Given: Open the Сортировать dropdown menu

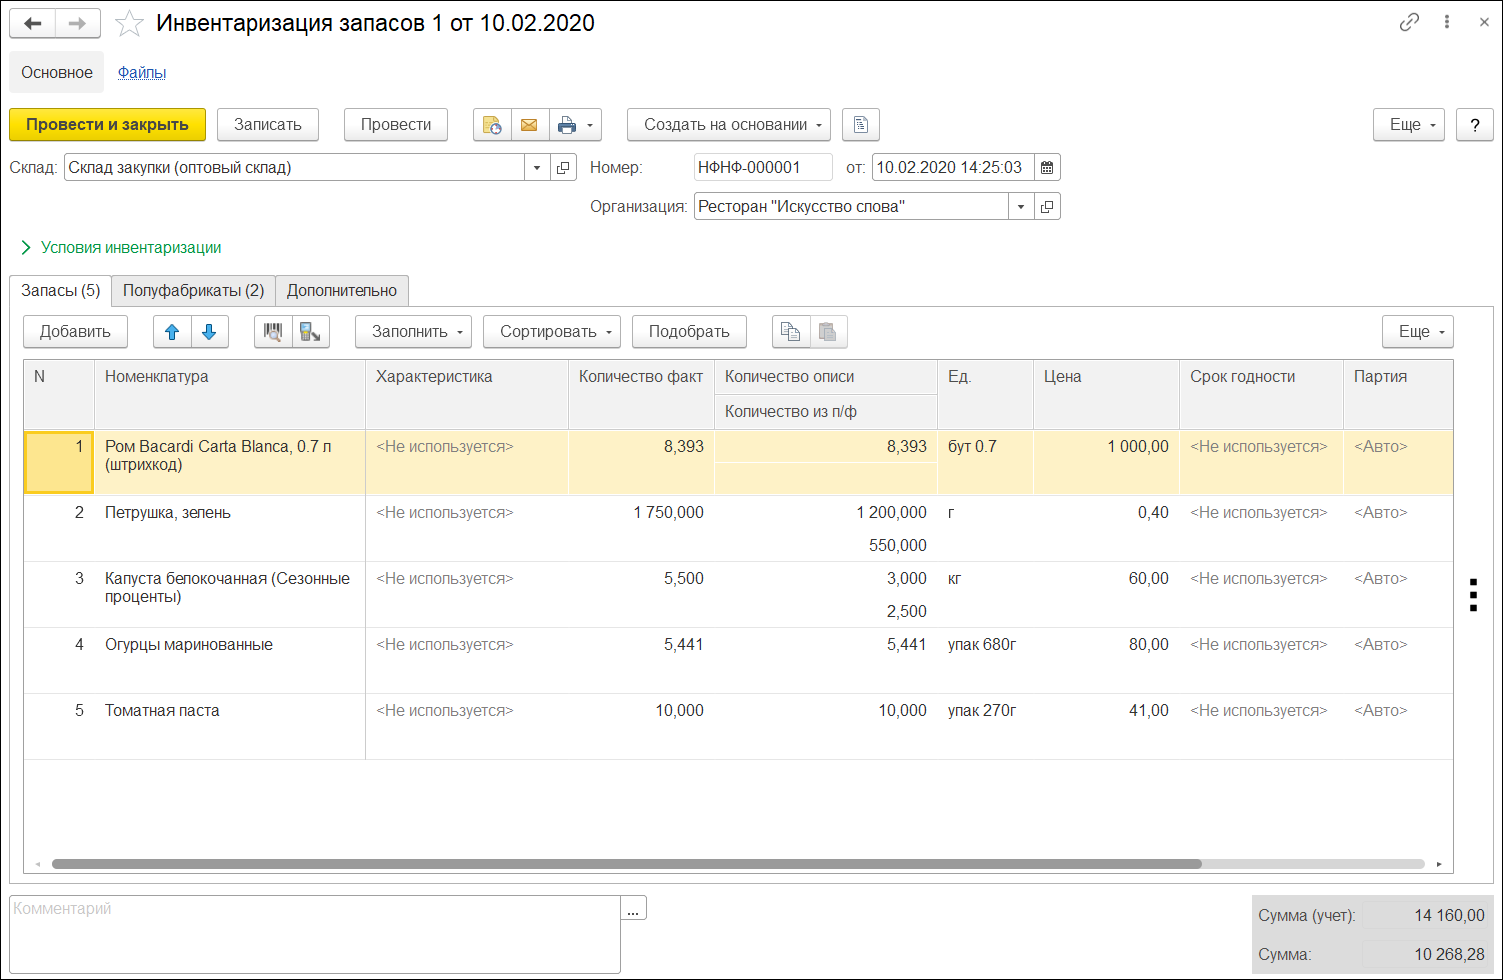Looking at the screenshot, I should pyautogui.click(x=551, y=332).
